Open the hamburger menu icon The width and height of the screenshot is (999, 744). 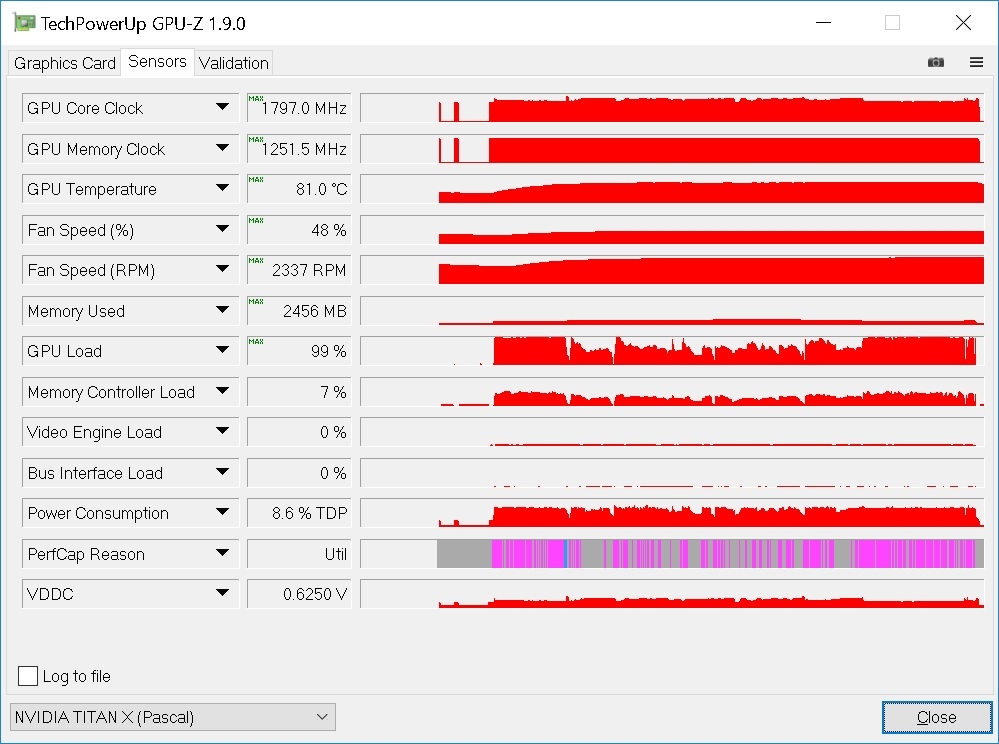[x=976, y=62]
